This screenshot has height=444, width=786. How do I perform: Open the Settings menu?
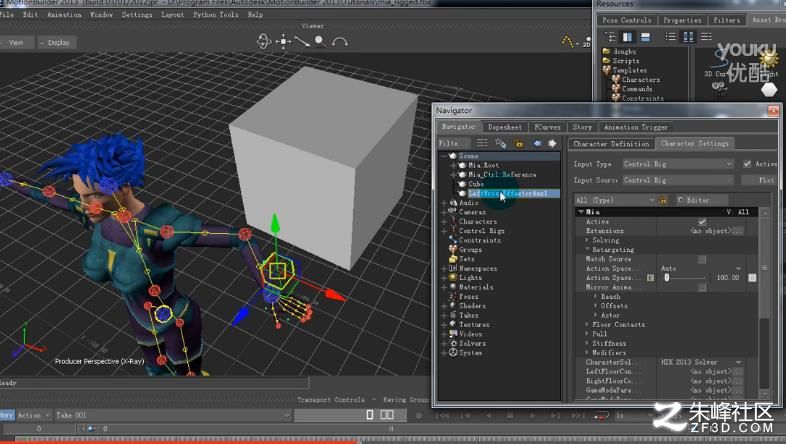coord(136,15)
